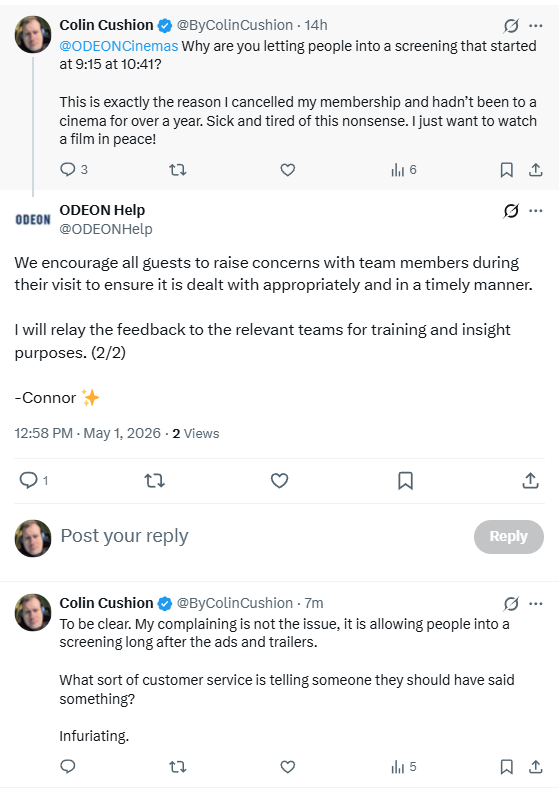Bookmark the 14h Colin Cushion tweet
This screenshot has width=559, height=791.
click(507, 170)
